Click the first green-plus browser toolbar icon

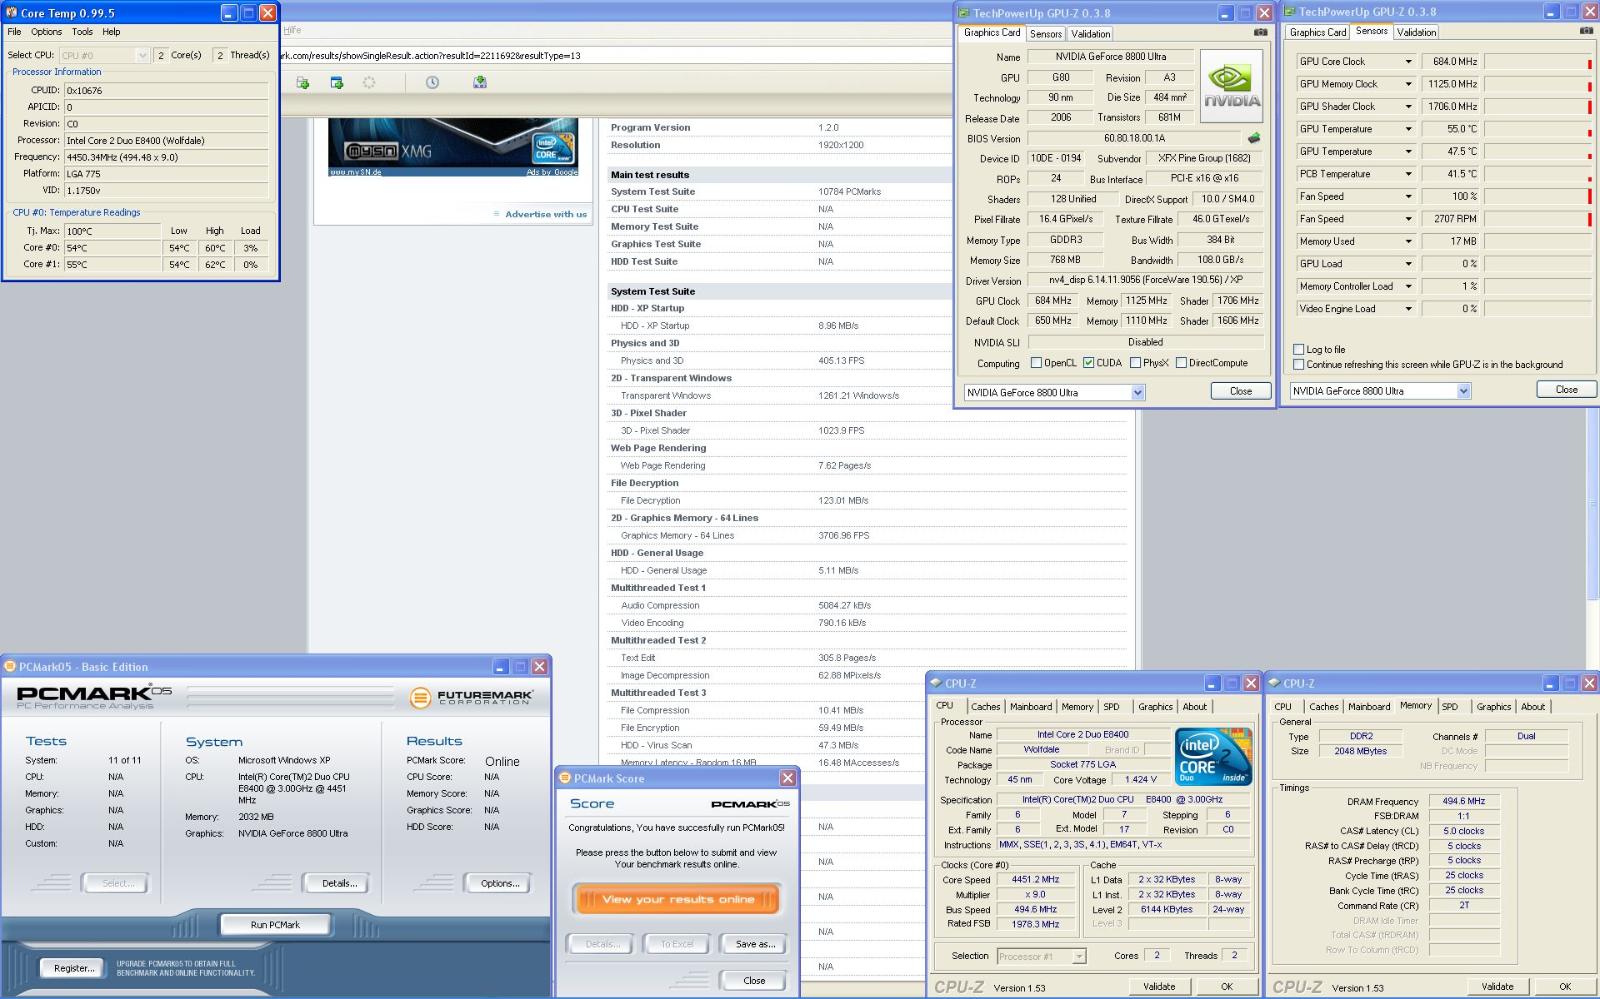302,82
